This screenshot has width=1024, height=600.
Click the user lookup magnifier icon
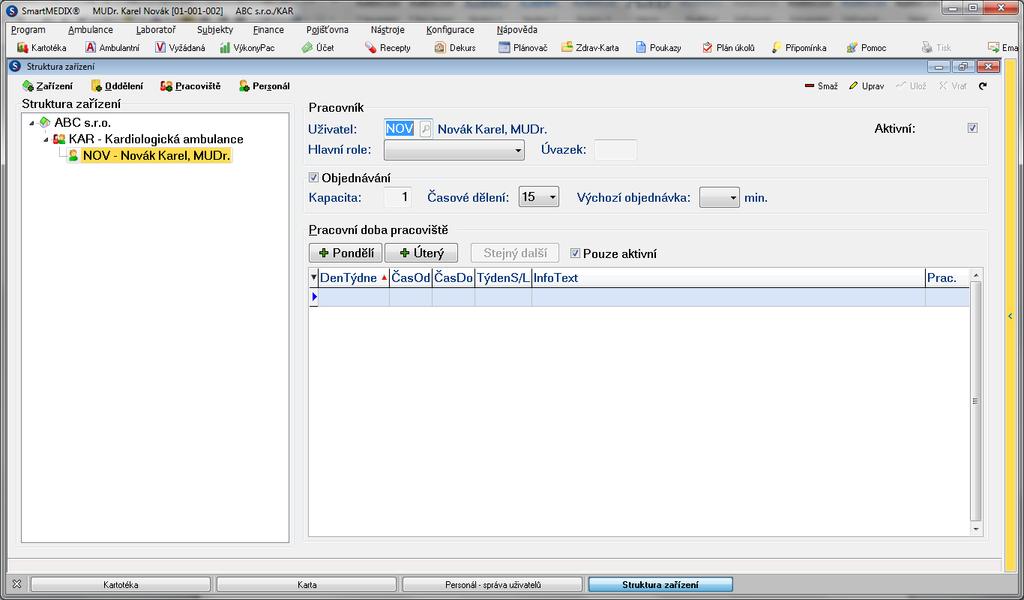click(425, 129)
